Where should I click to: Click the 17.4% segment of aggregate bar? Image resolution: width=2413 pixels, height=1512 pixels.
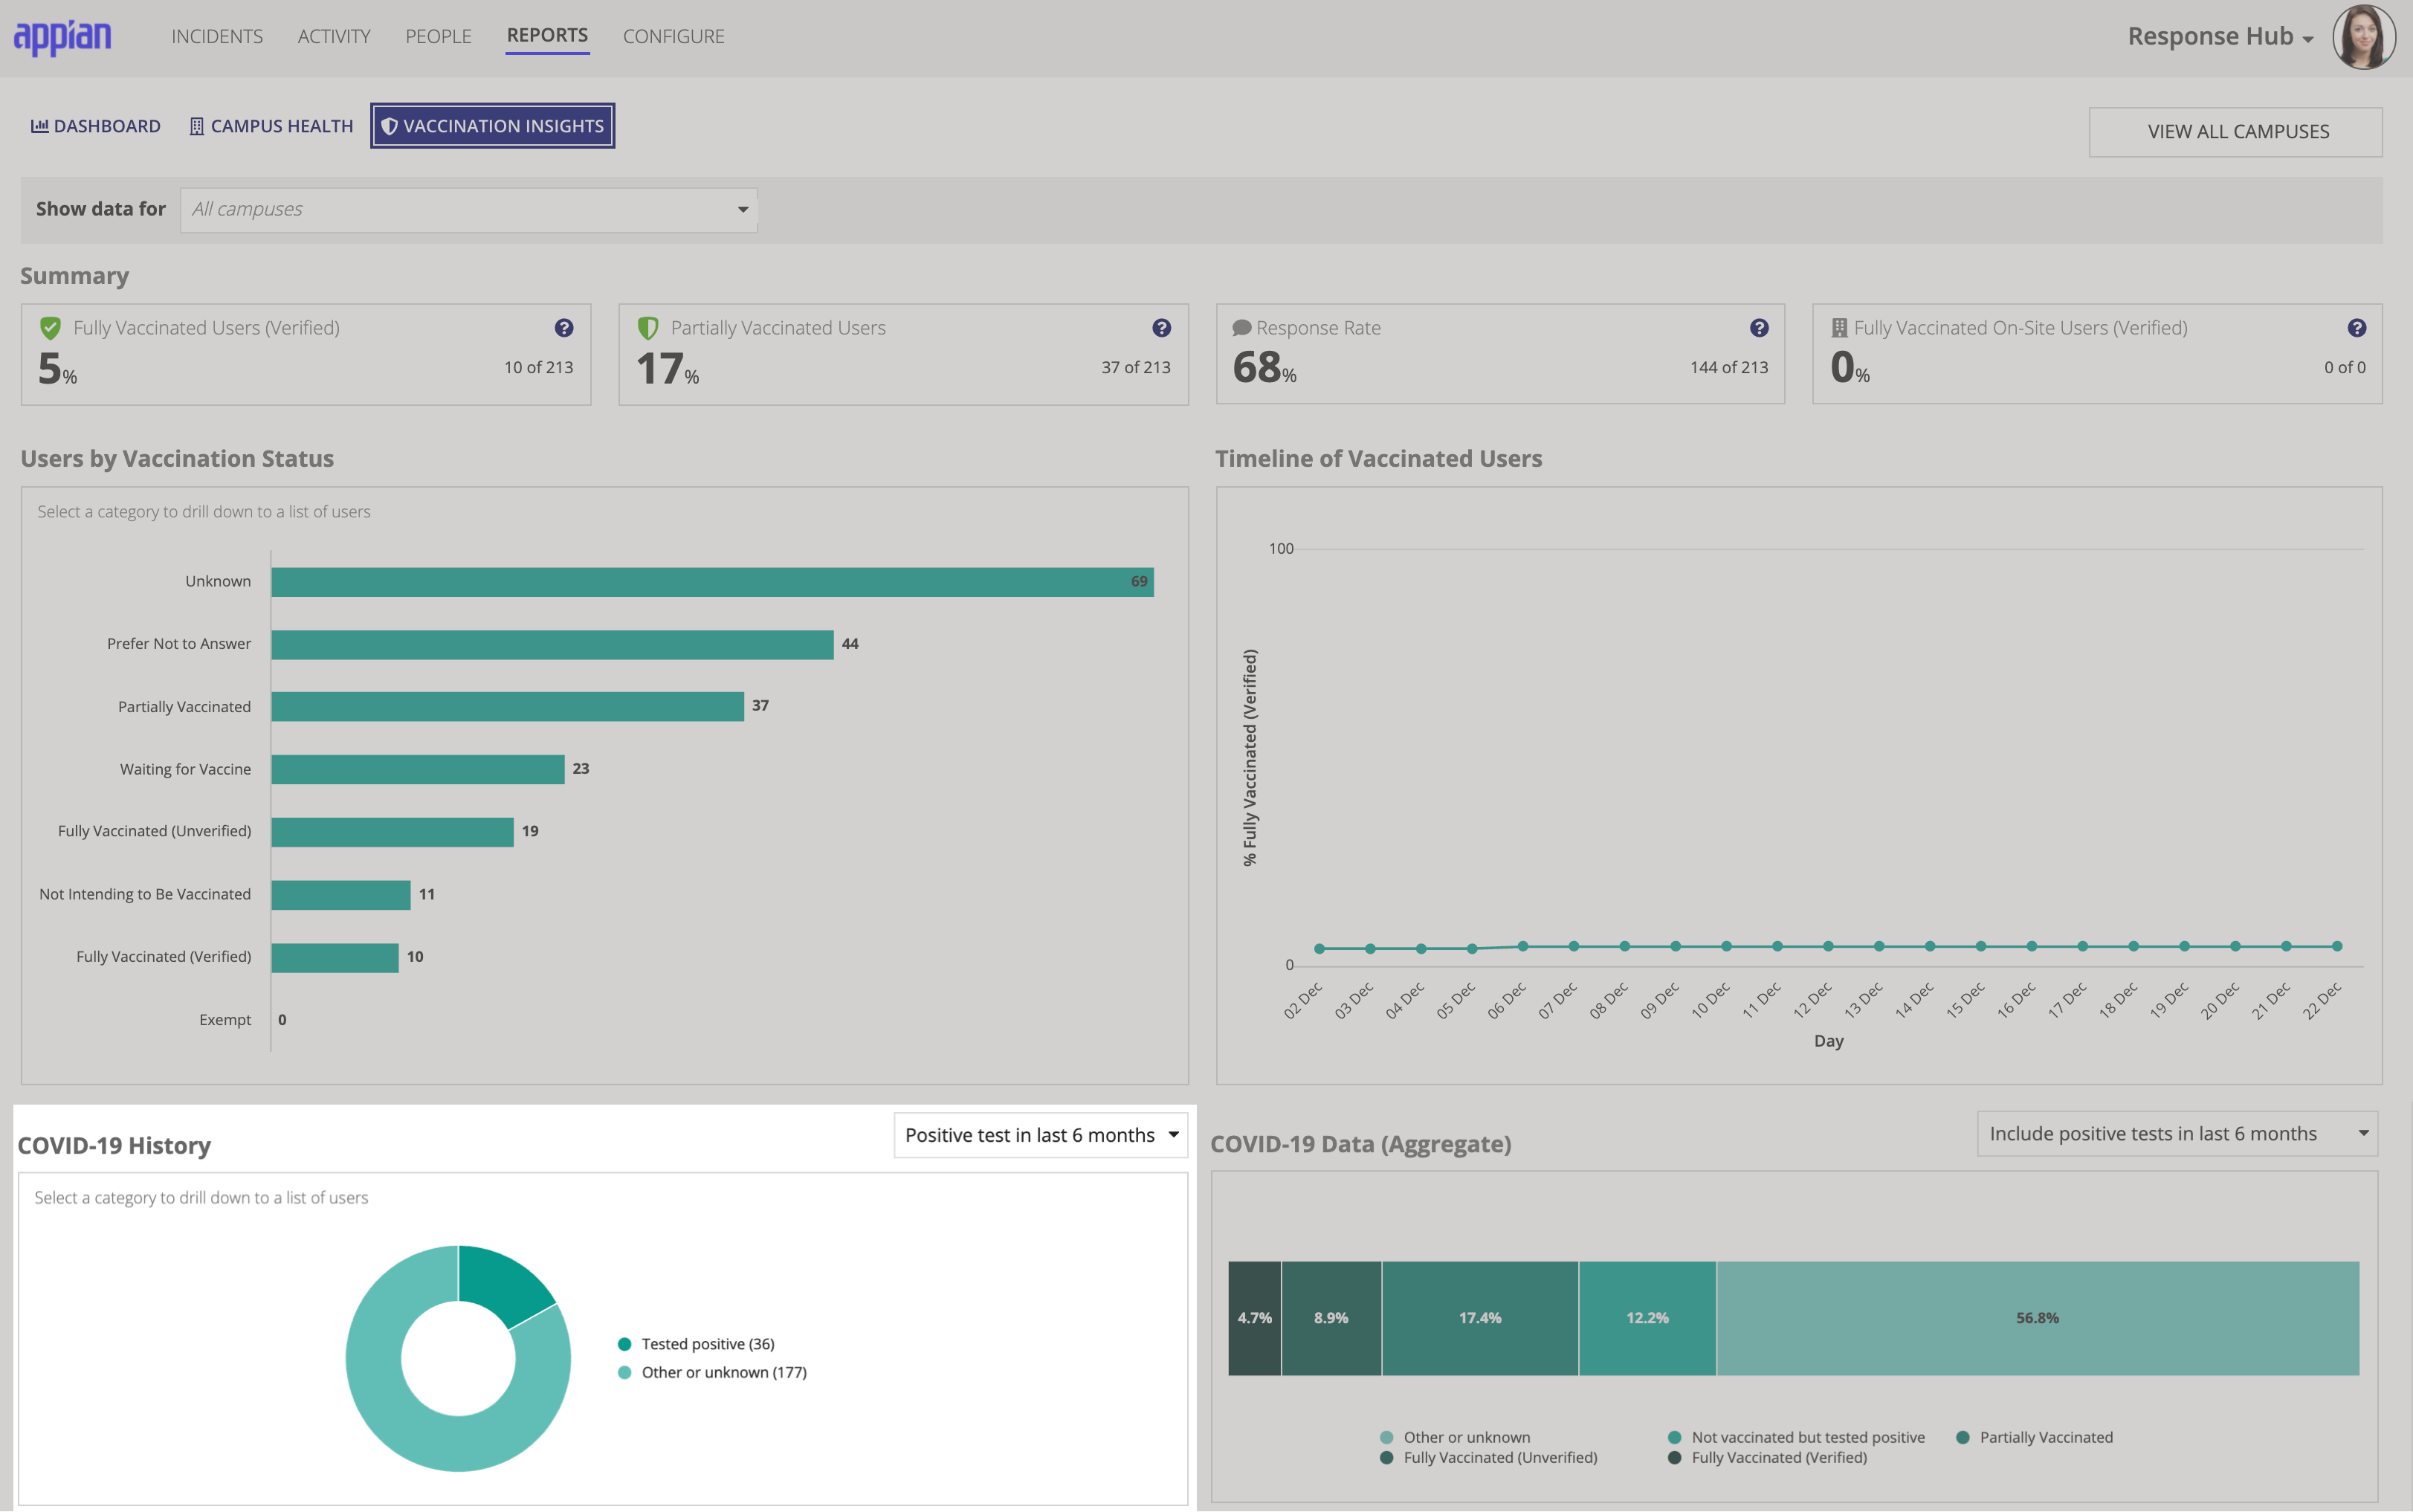[x=1480, y=1318]
